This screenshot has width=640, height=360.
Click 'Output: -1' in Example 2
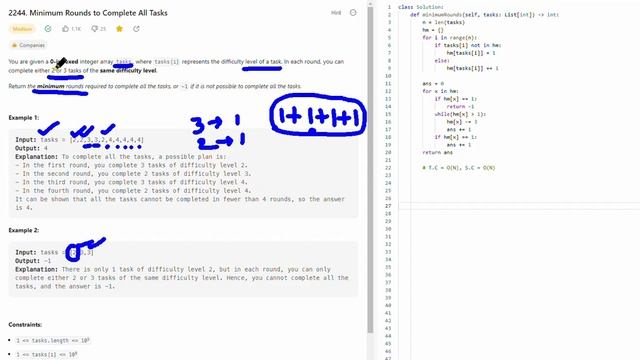coord(33,261)
